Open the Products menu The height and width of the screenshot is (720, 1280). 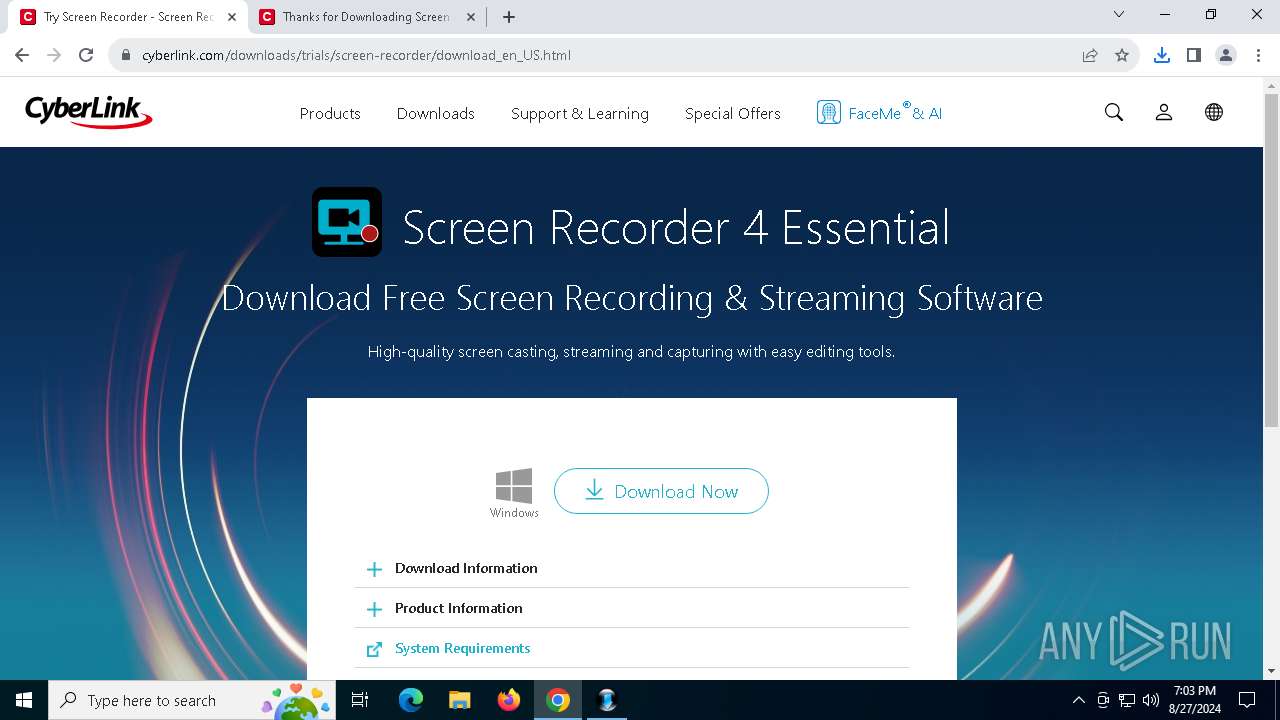[330, 114]
